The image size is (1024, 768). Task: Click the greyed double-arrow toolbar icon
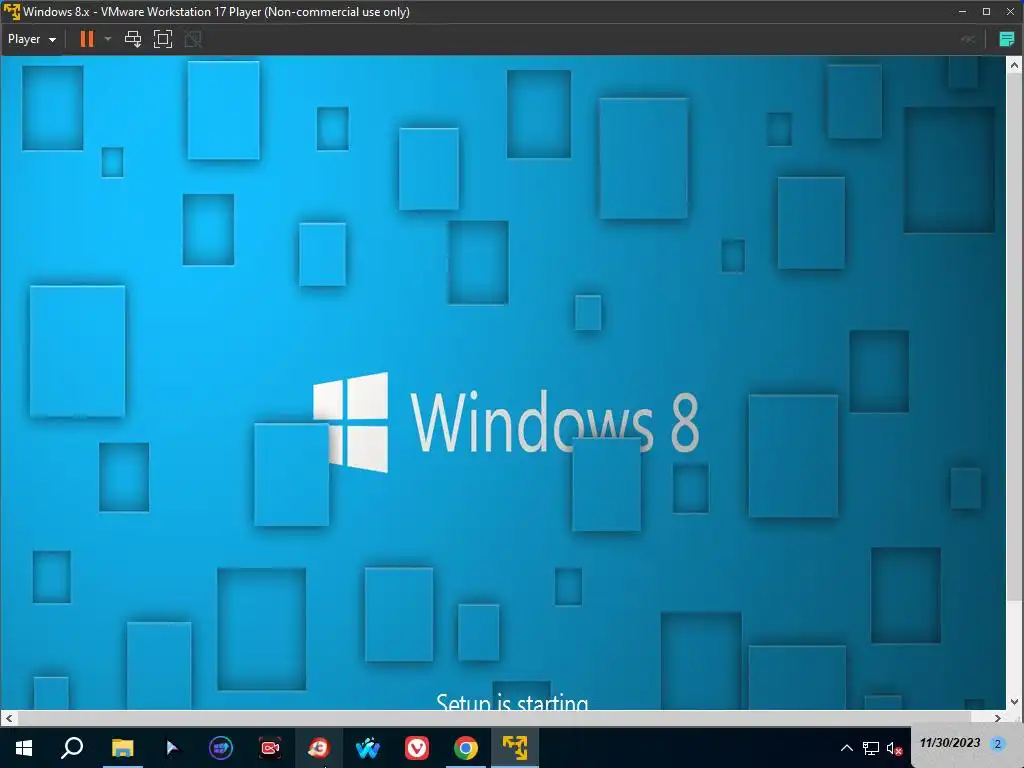tap(968, 39)
